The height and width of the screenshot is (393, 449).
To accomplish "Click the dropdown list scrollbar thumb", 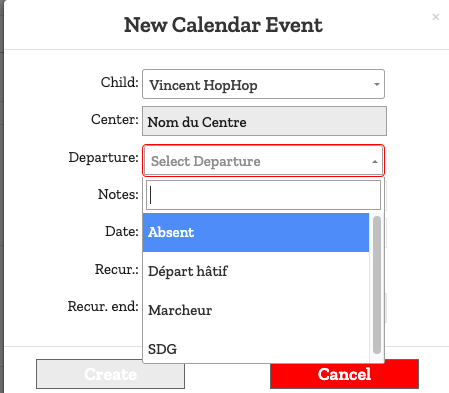I will click(377, 285).
